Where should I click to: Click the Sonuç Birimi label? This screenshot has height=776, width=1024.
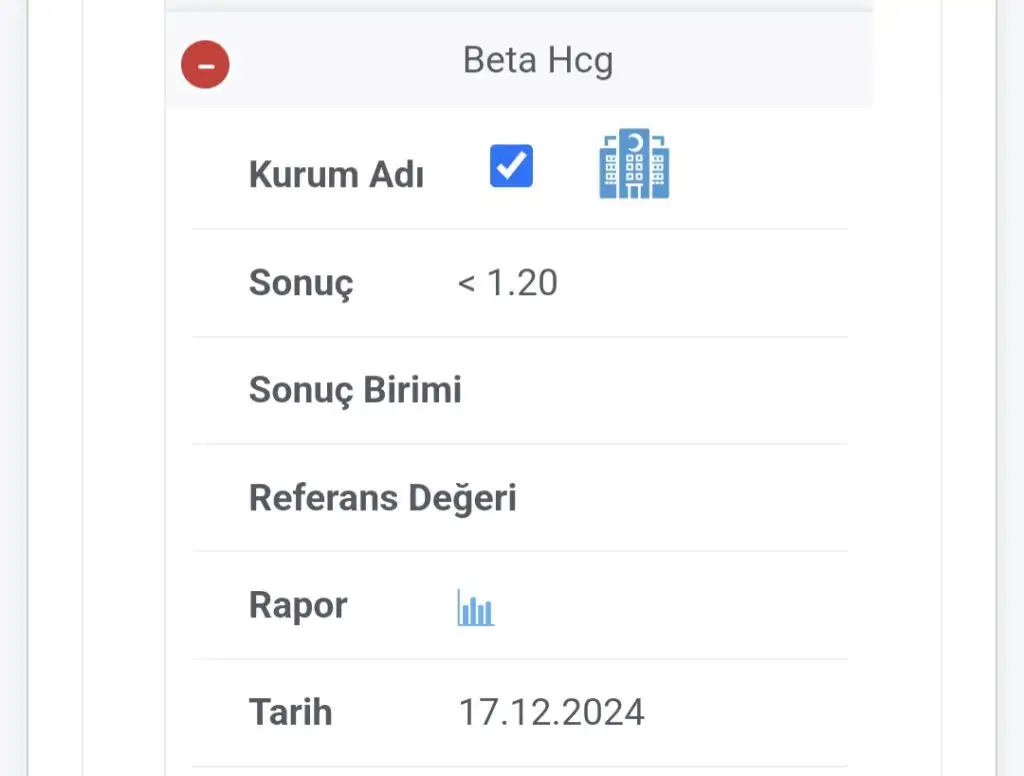[x=355, y=390]
